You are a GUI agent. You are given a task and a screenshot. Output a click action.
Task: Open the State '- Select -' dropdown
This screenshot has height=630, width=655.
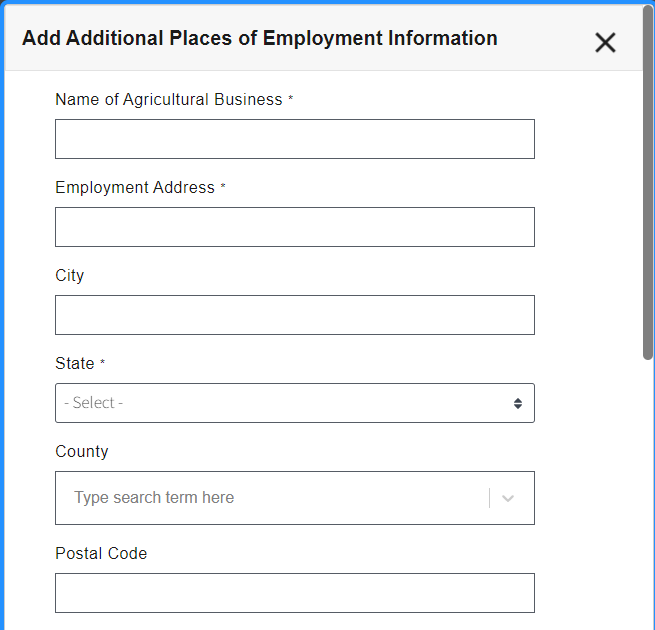pyautogui.click(x=280, y=403)
